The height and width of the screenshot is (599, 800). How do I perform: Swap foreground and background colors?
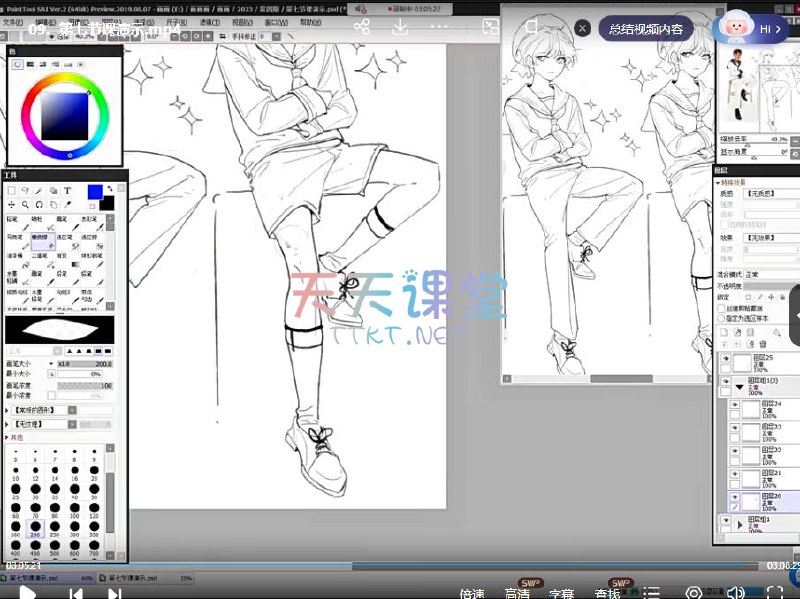click(110, 189)
